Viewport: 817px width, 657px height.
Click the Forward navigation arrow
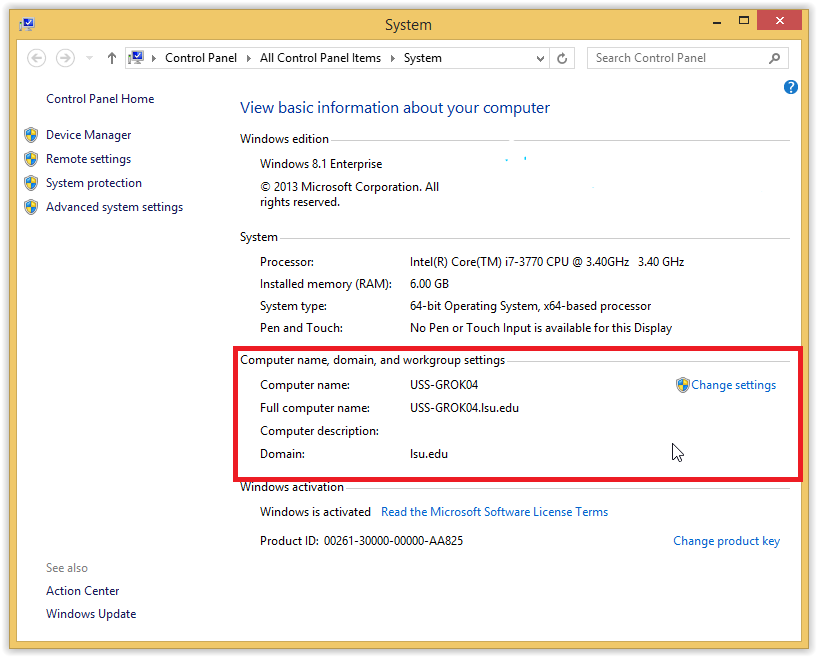click(x=65, y=58)
